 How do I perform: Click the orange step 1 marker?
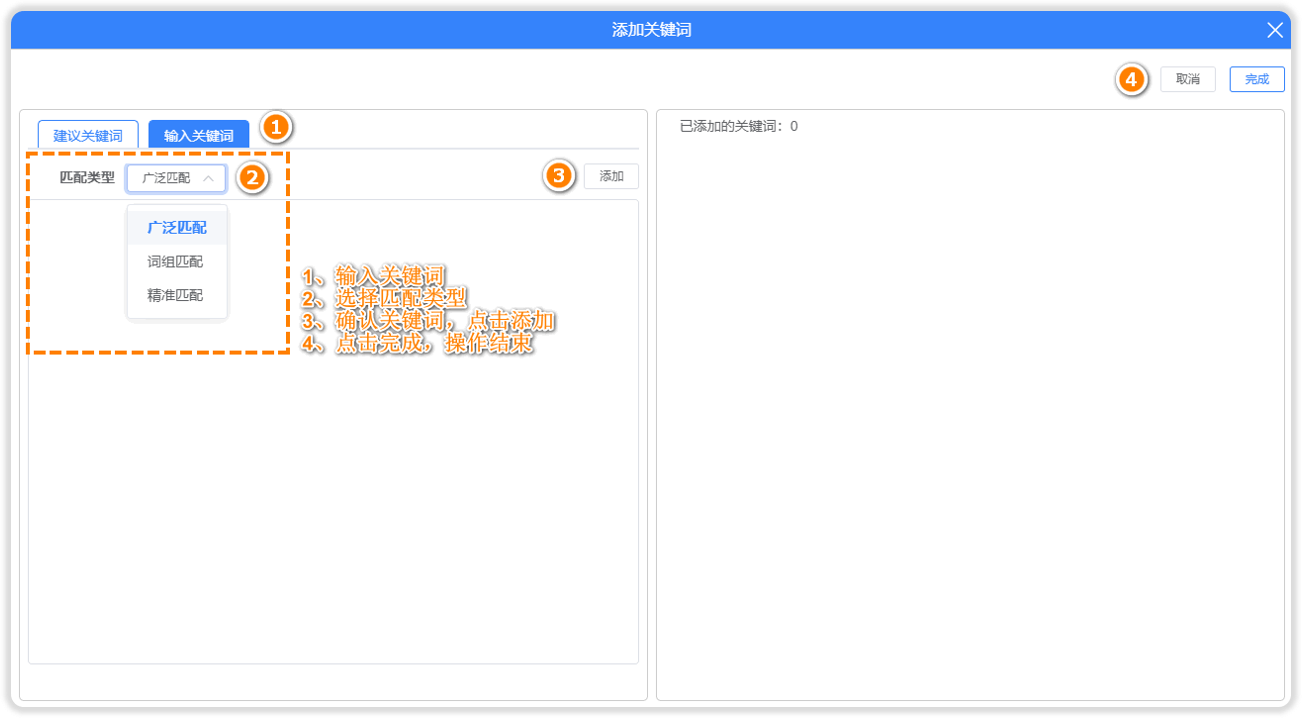[x=276, y=127]
